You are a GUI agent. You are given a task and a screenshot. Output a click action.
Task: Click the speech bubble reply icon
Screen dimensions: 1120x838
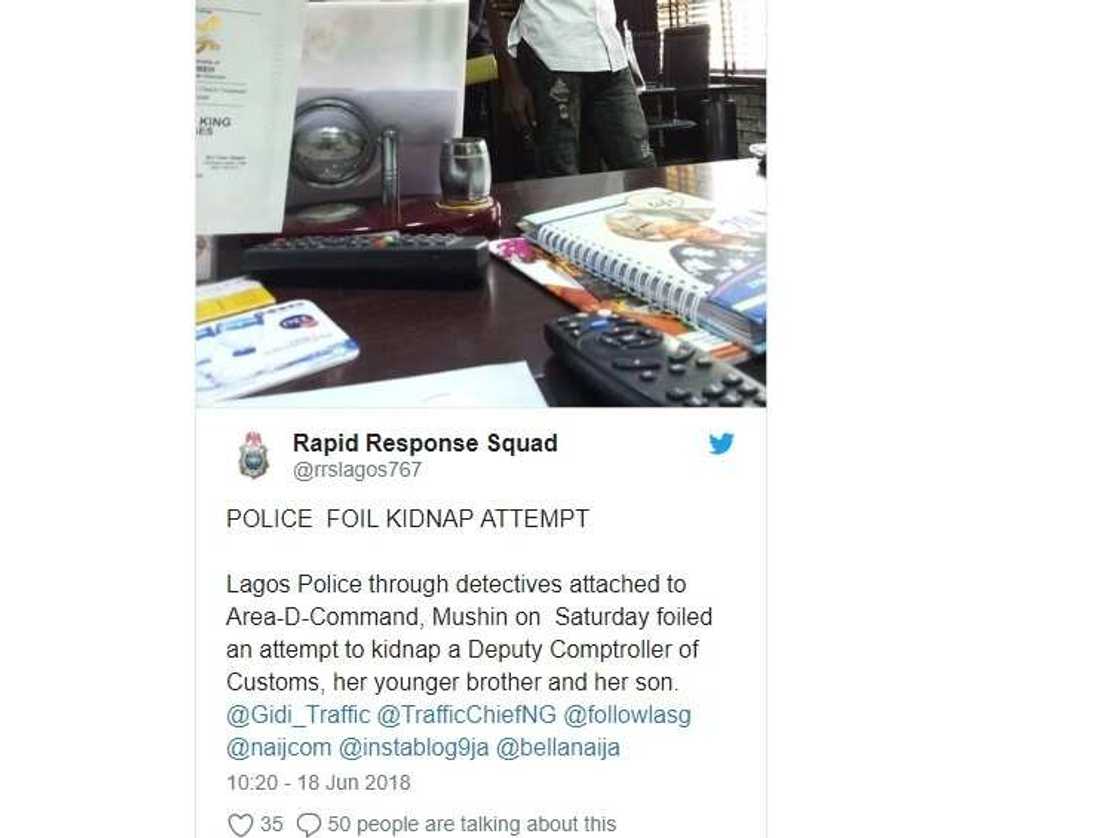pos(309,824)
